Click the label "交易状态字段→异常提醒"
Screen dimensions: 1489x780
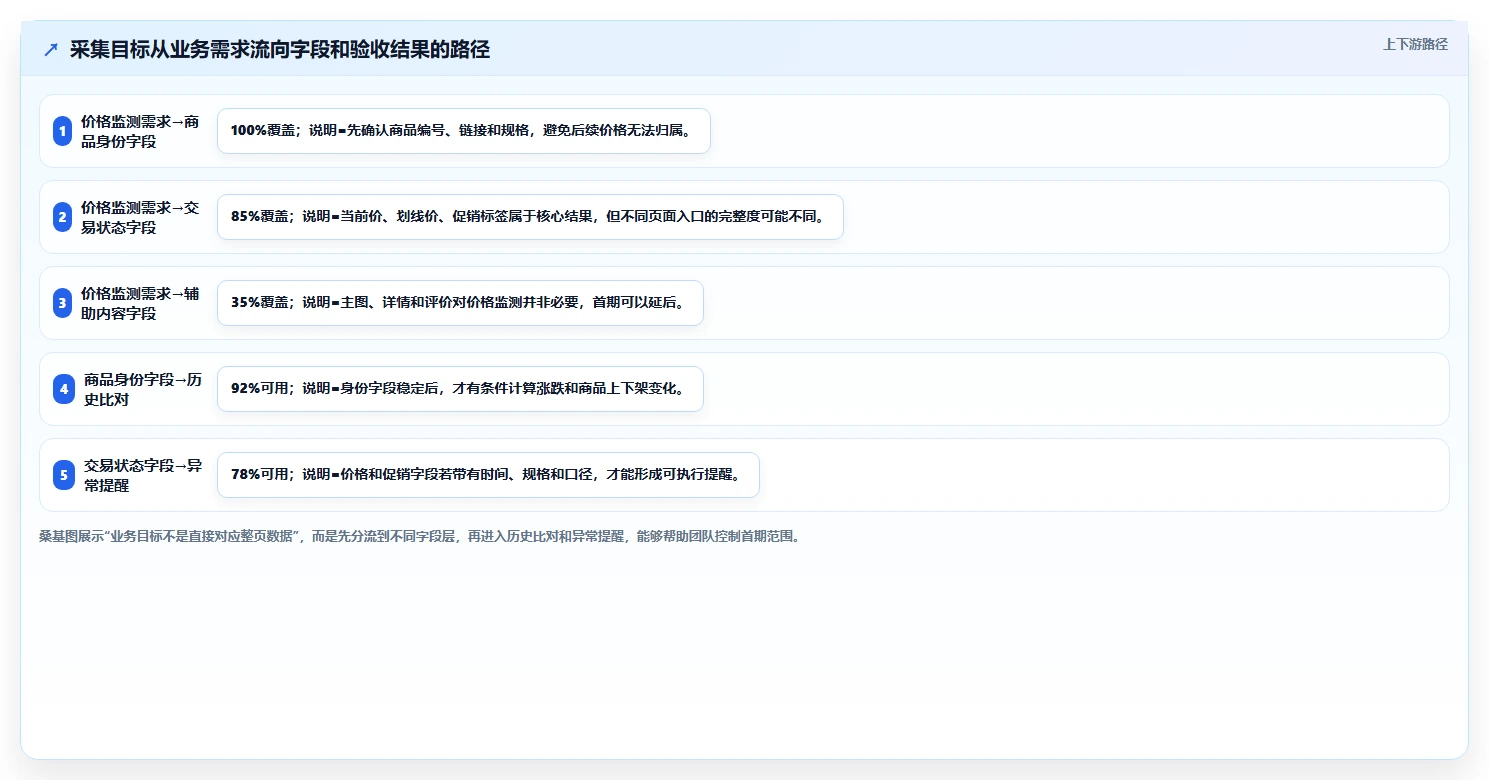coord(143,475)
